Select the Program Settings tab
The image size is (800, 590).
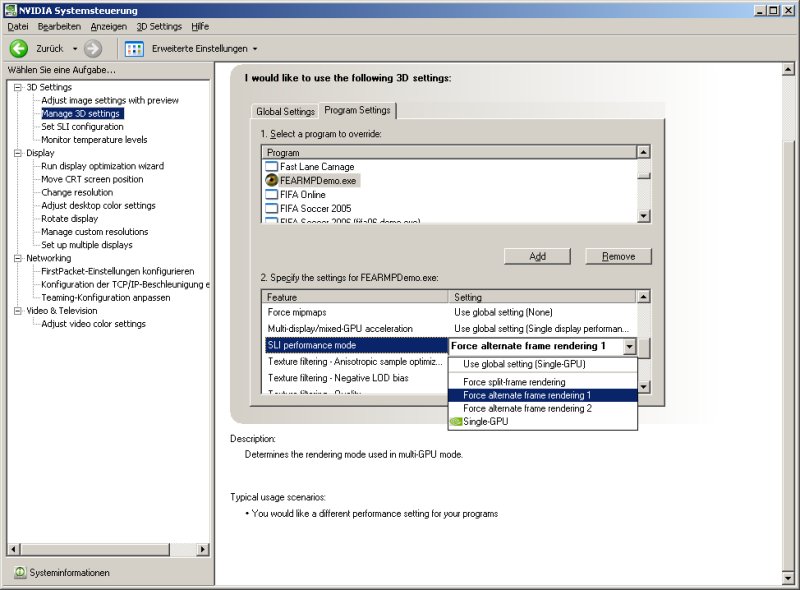[x=357, y=110]
